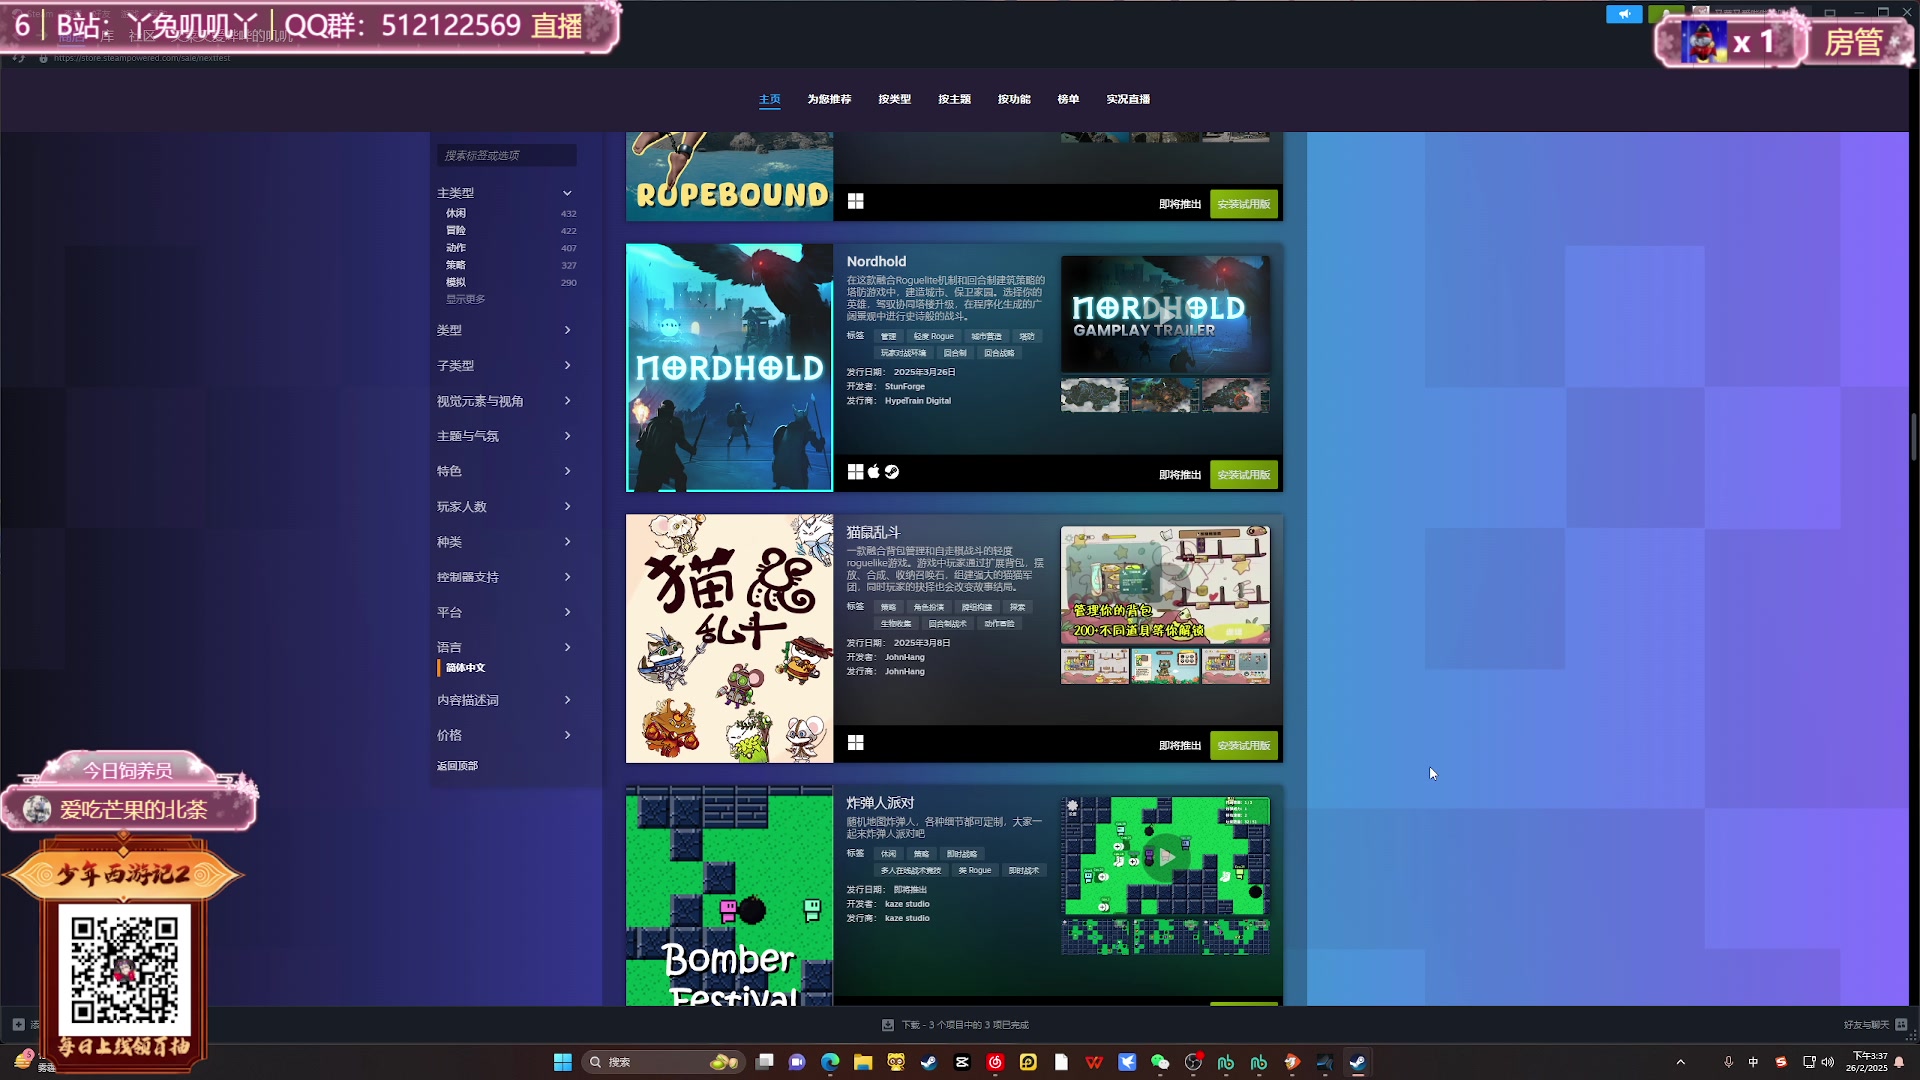
Task: Open the 实况直播 tab
Action: 1128,99
